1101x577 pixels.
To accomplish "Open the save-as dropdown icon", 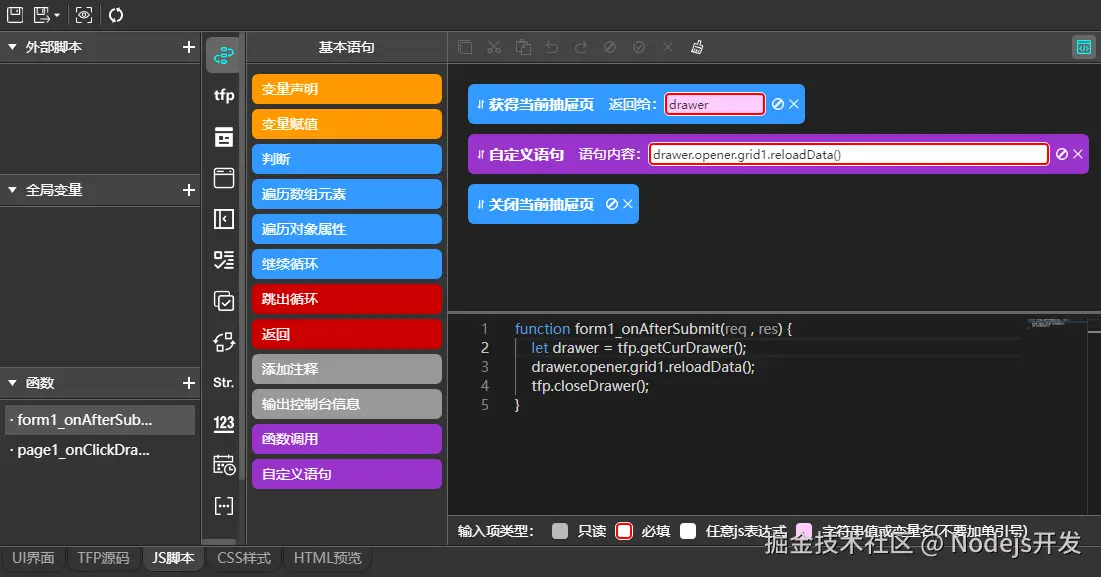I will coord(46,14).
